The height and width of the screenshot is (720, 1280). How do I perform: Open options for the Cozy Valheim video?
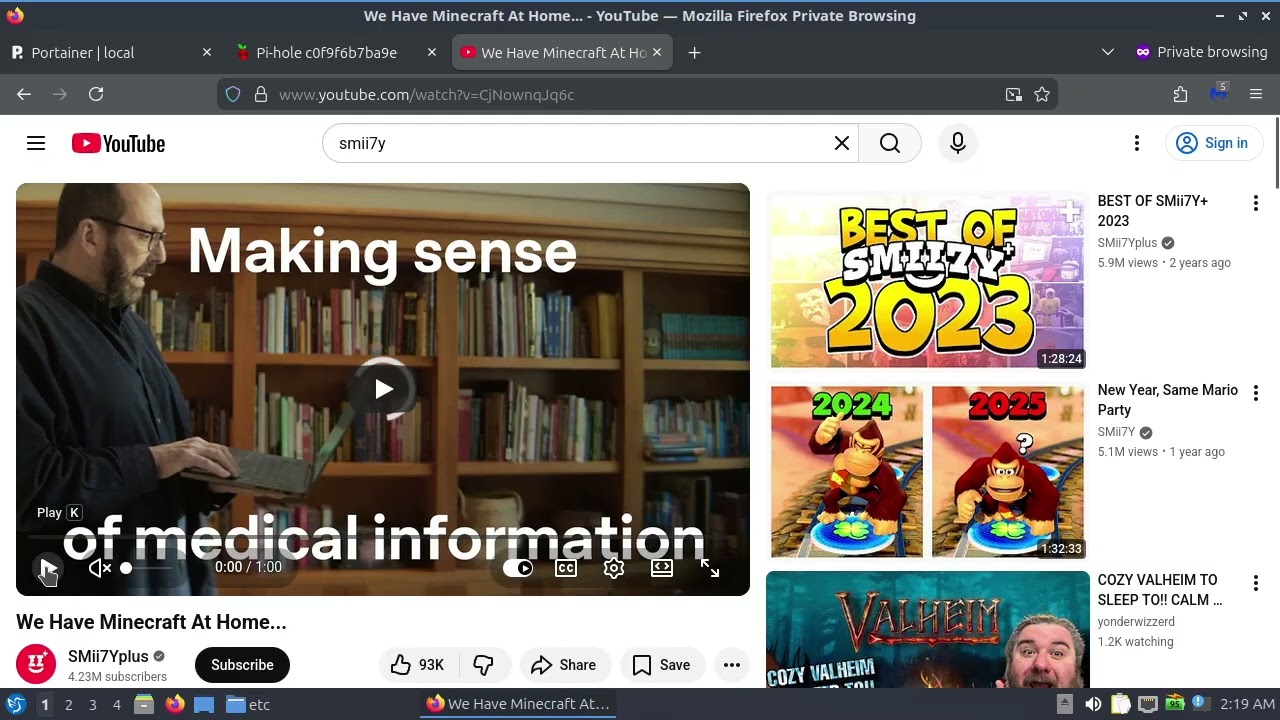(x=1256, y=582)
